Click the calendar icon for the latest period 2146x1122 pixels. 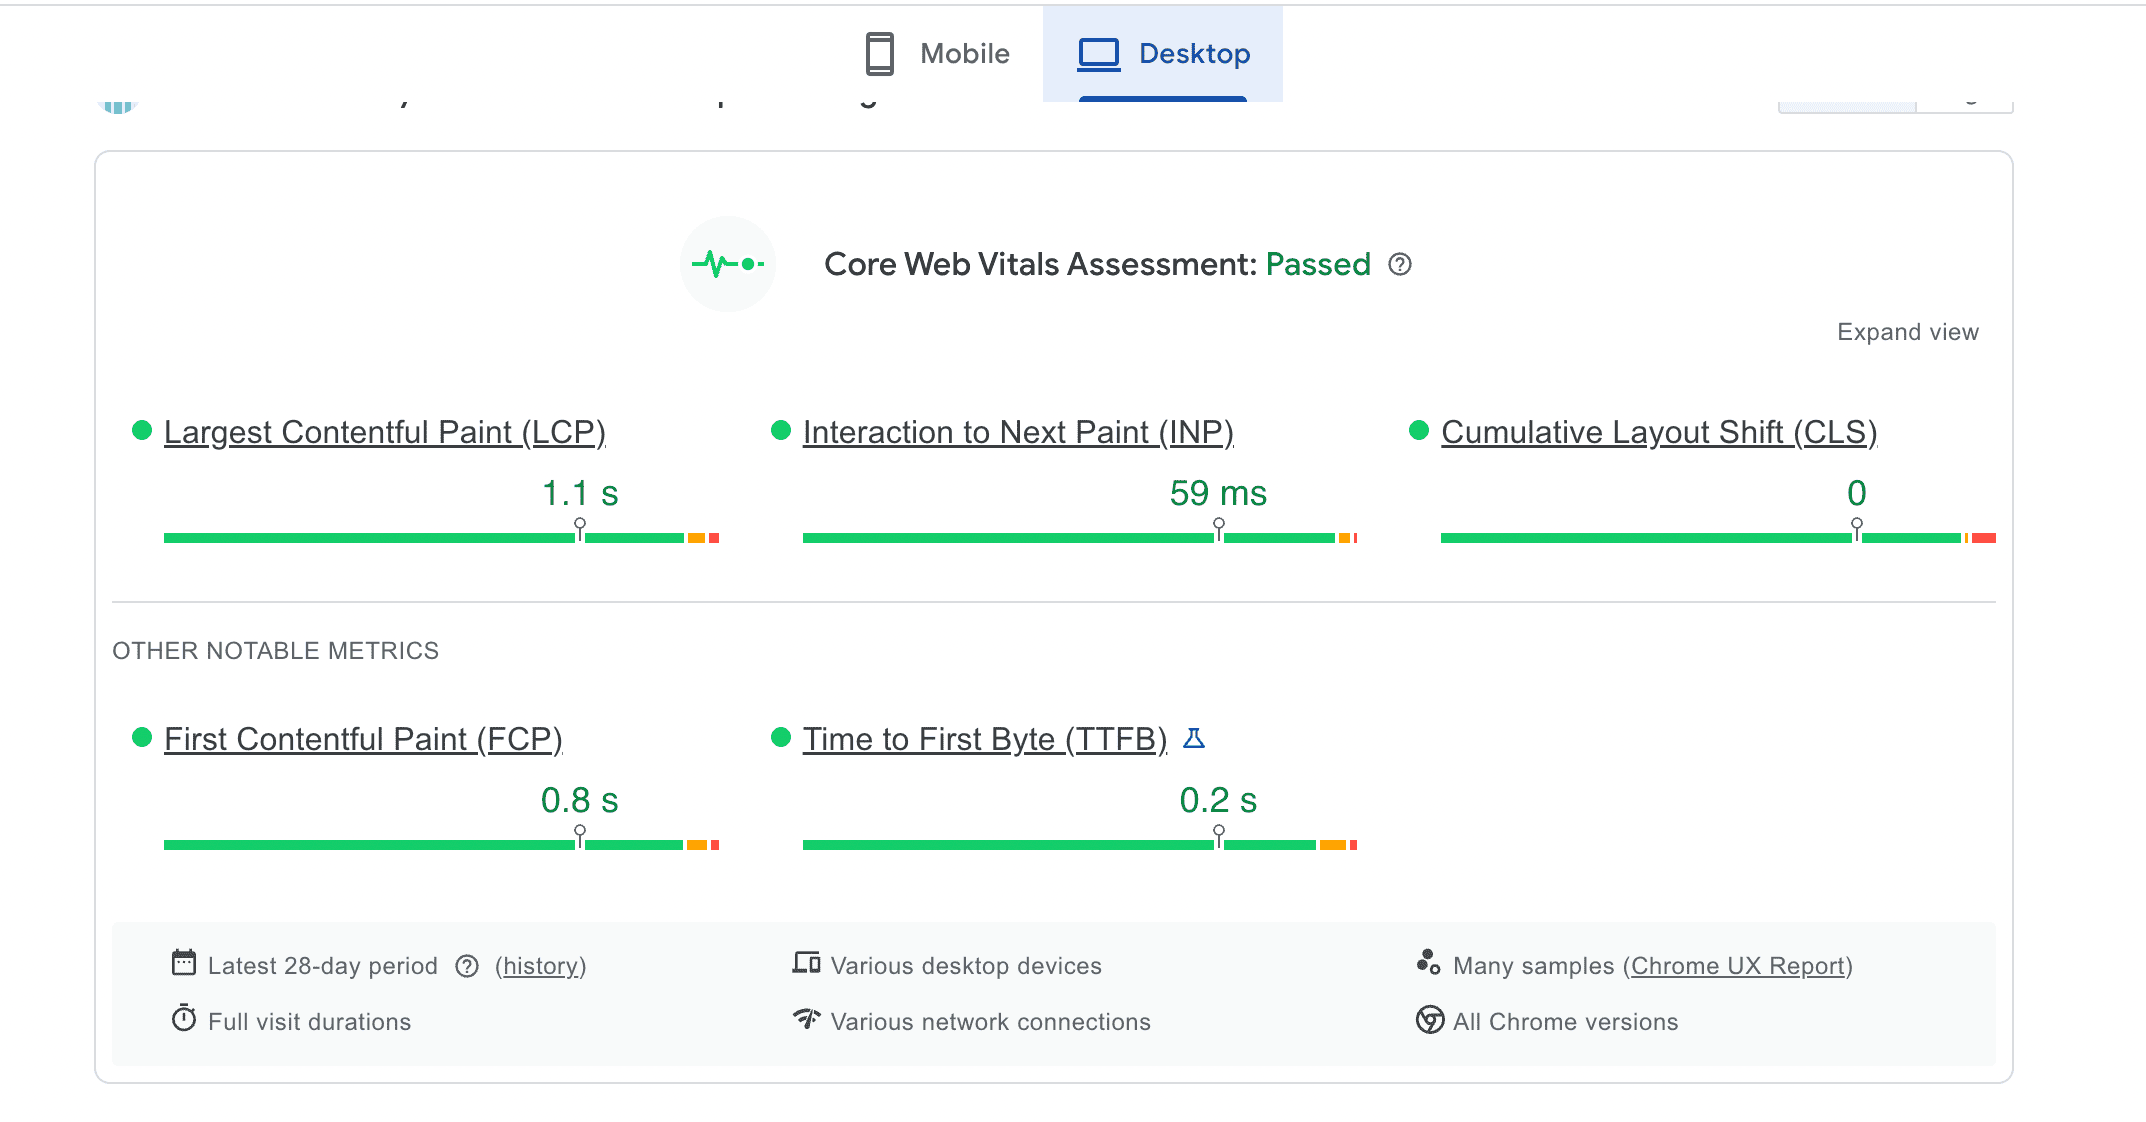coord(184,963)
